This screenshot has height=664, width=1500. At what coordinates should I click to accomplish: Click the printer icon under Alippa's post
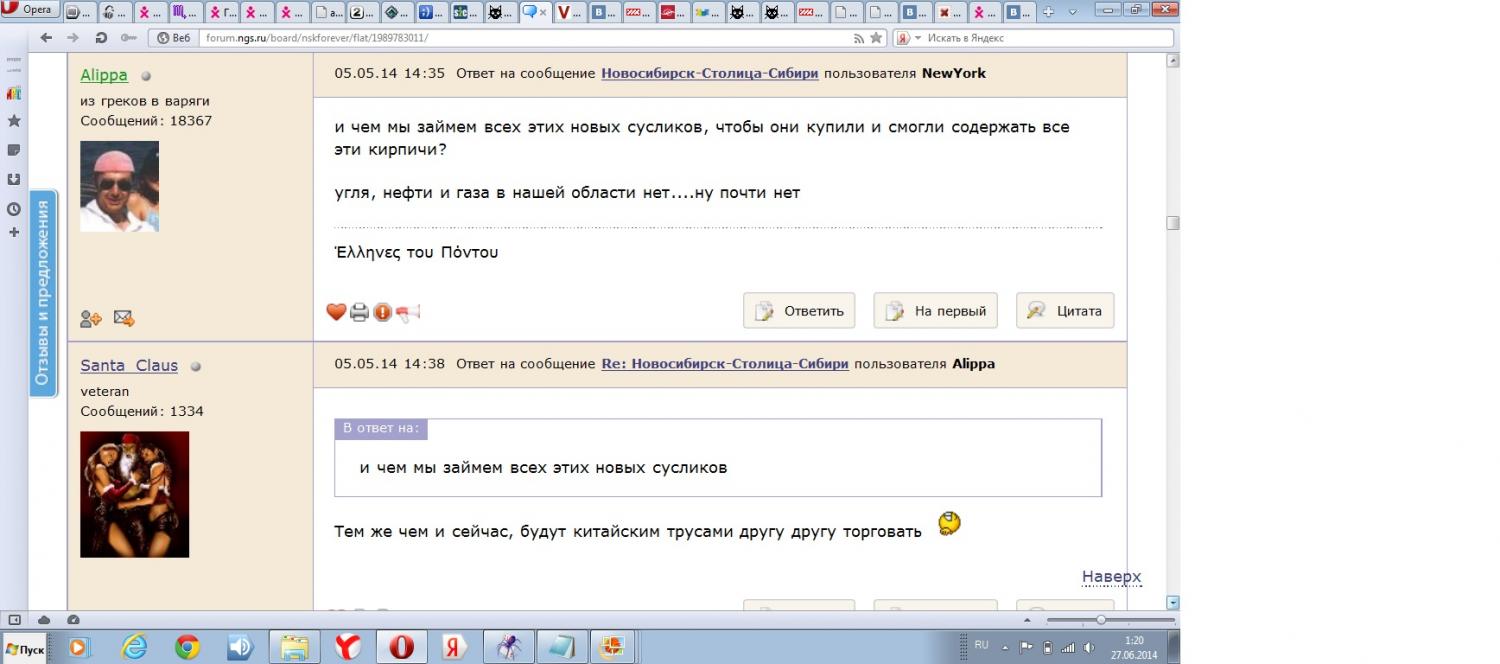(359, 312)
